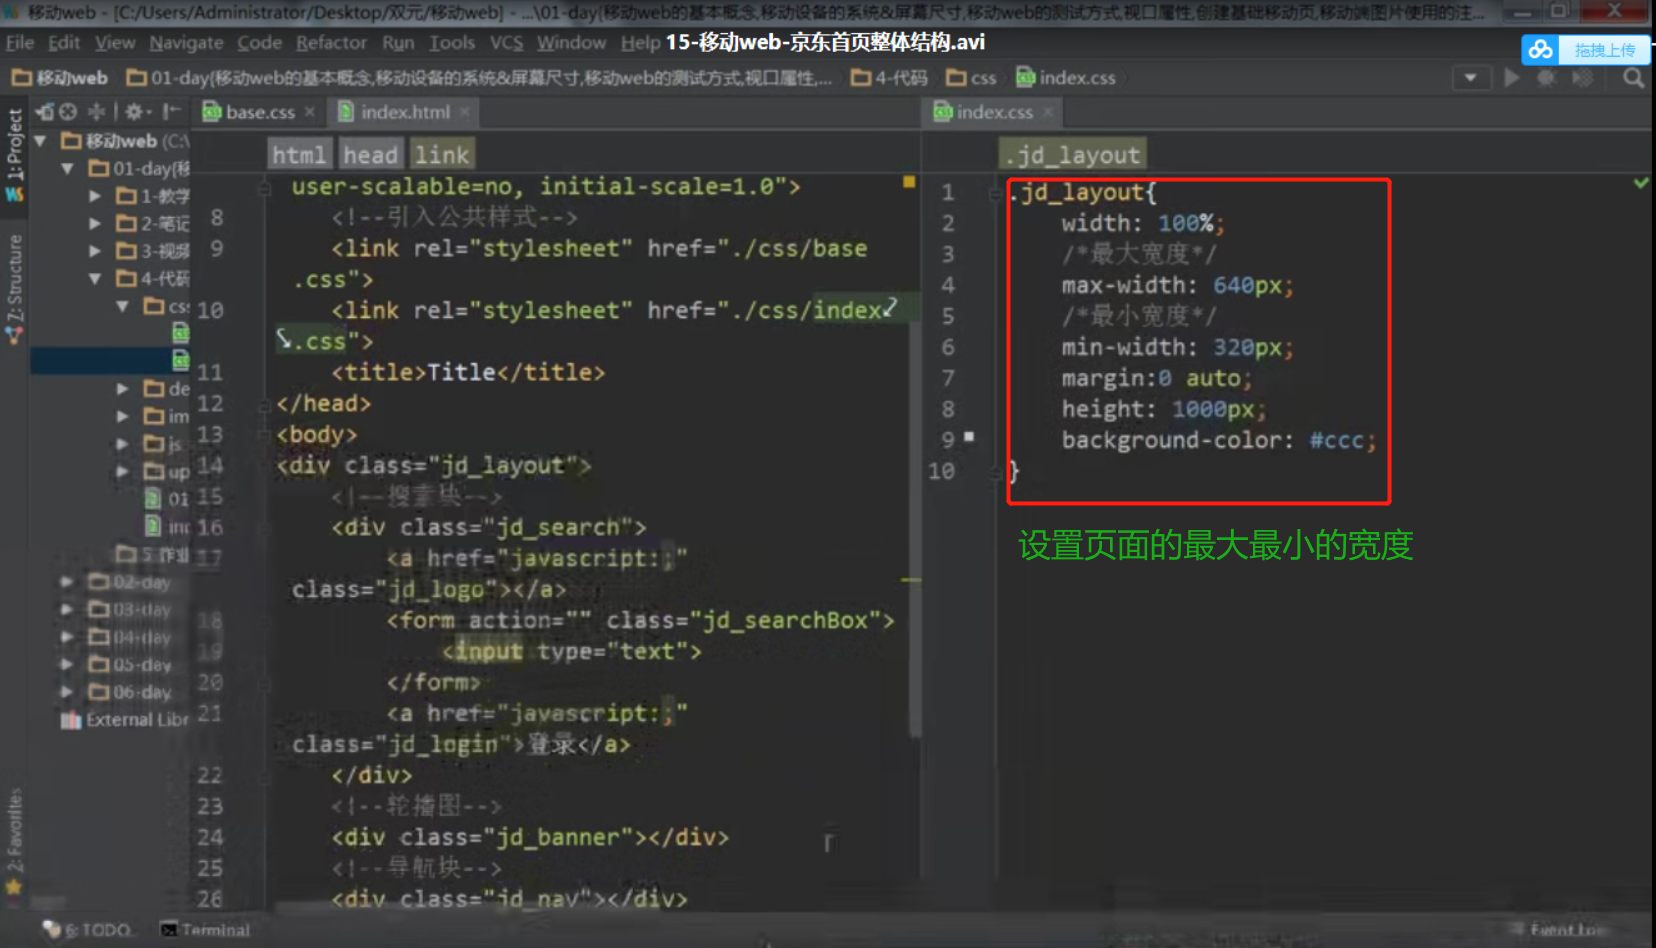Open the Tools menu
1656x948 pixels.
[x=452, y=43]
